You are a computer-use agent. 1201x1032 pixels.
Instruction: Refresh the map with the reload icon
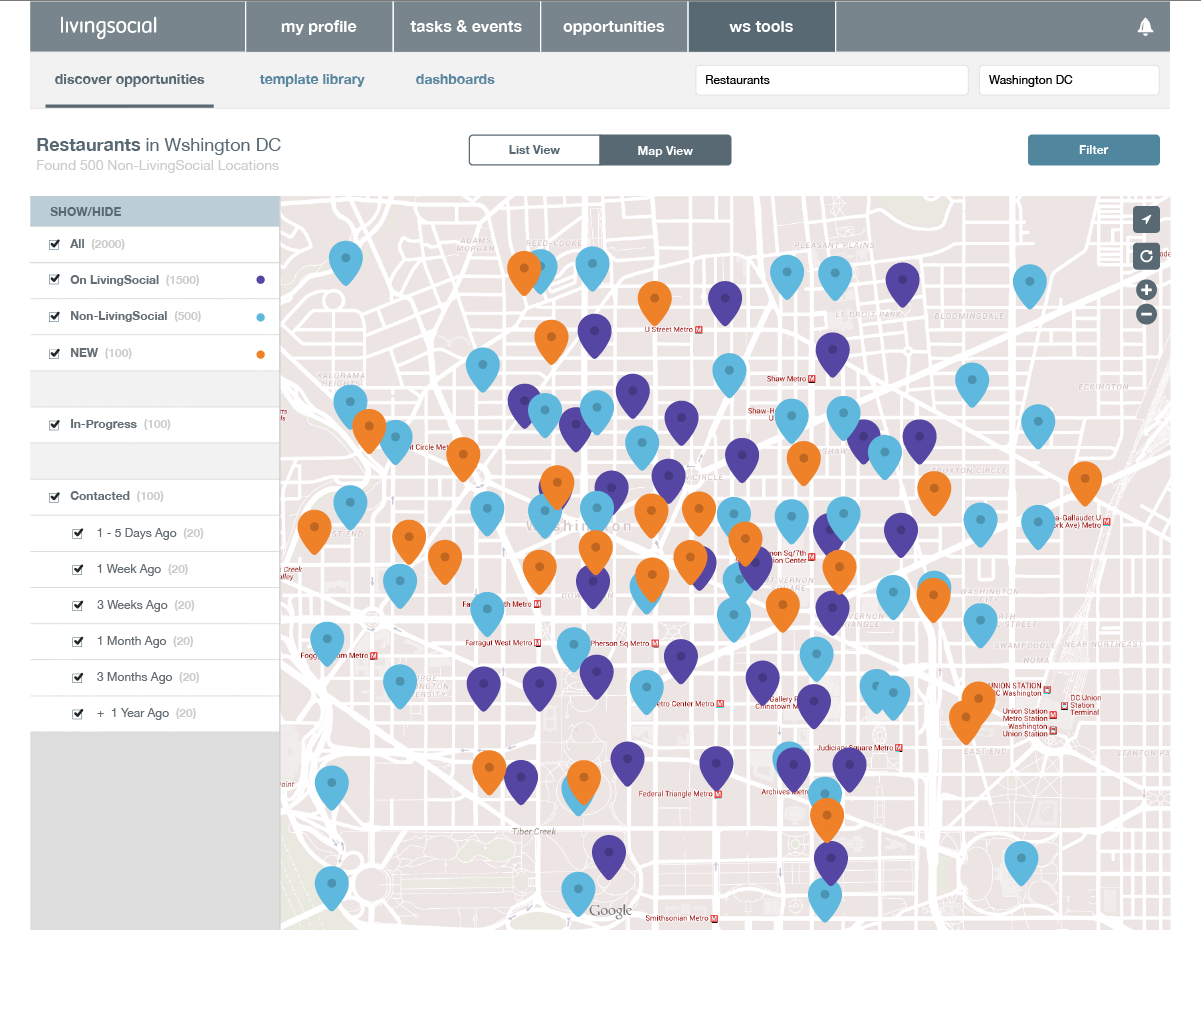(1146, 255)
